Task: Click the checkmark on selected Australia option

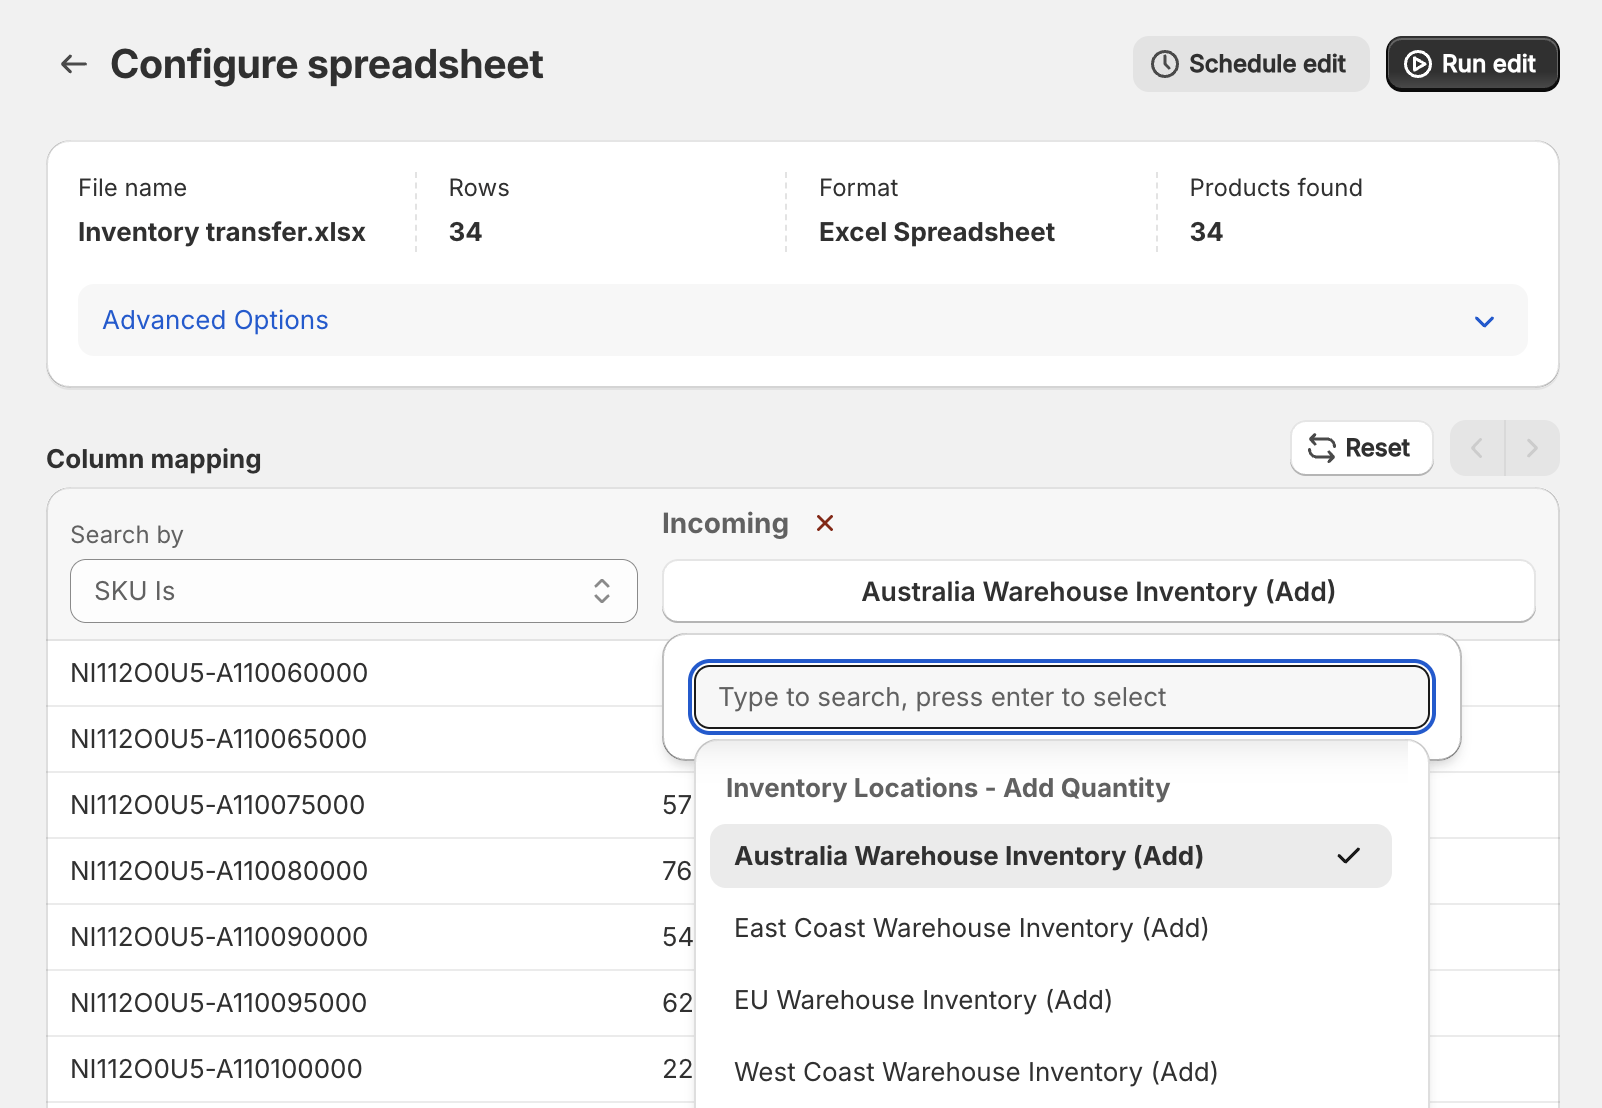Action: click(x=1349, y=856)
